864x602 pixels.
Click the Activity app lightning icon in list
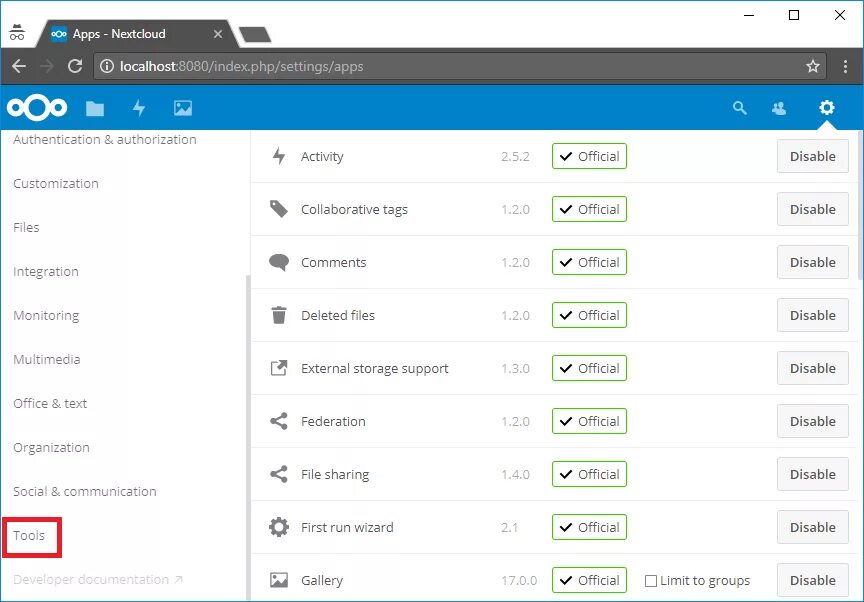[x=279, y=156]
